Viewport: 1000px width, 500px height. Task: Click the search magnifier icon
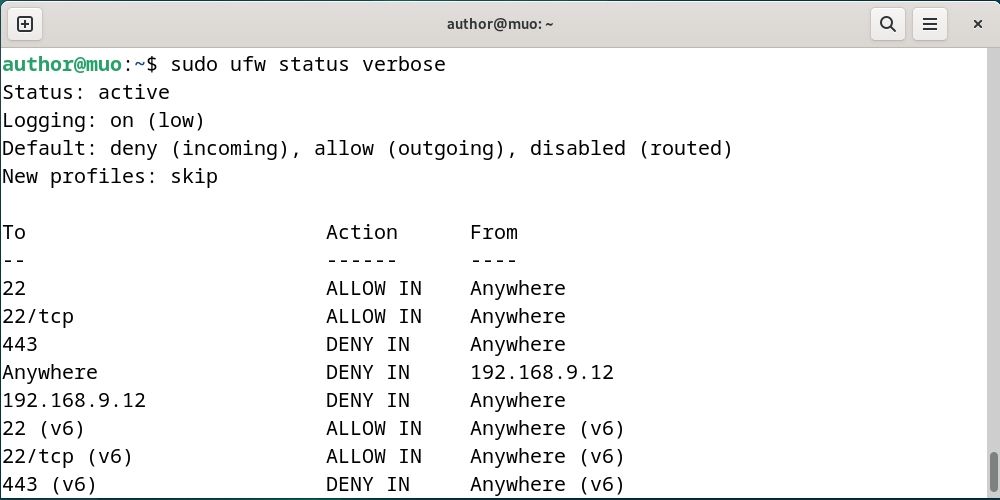click(x=886, y=23)
